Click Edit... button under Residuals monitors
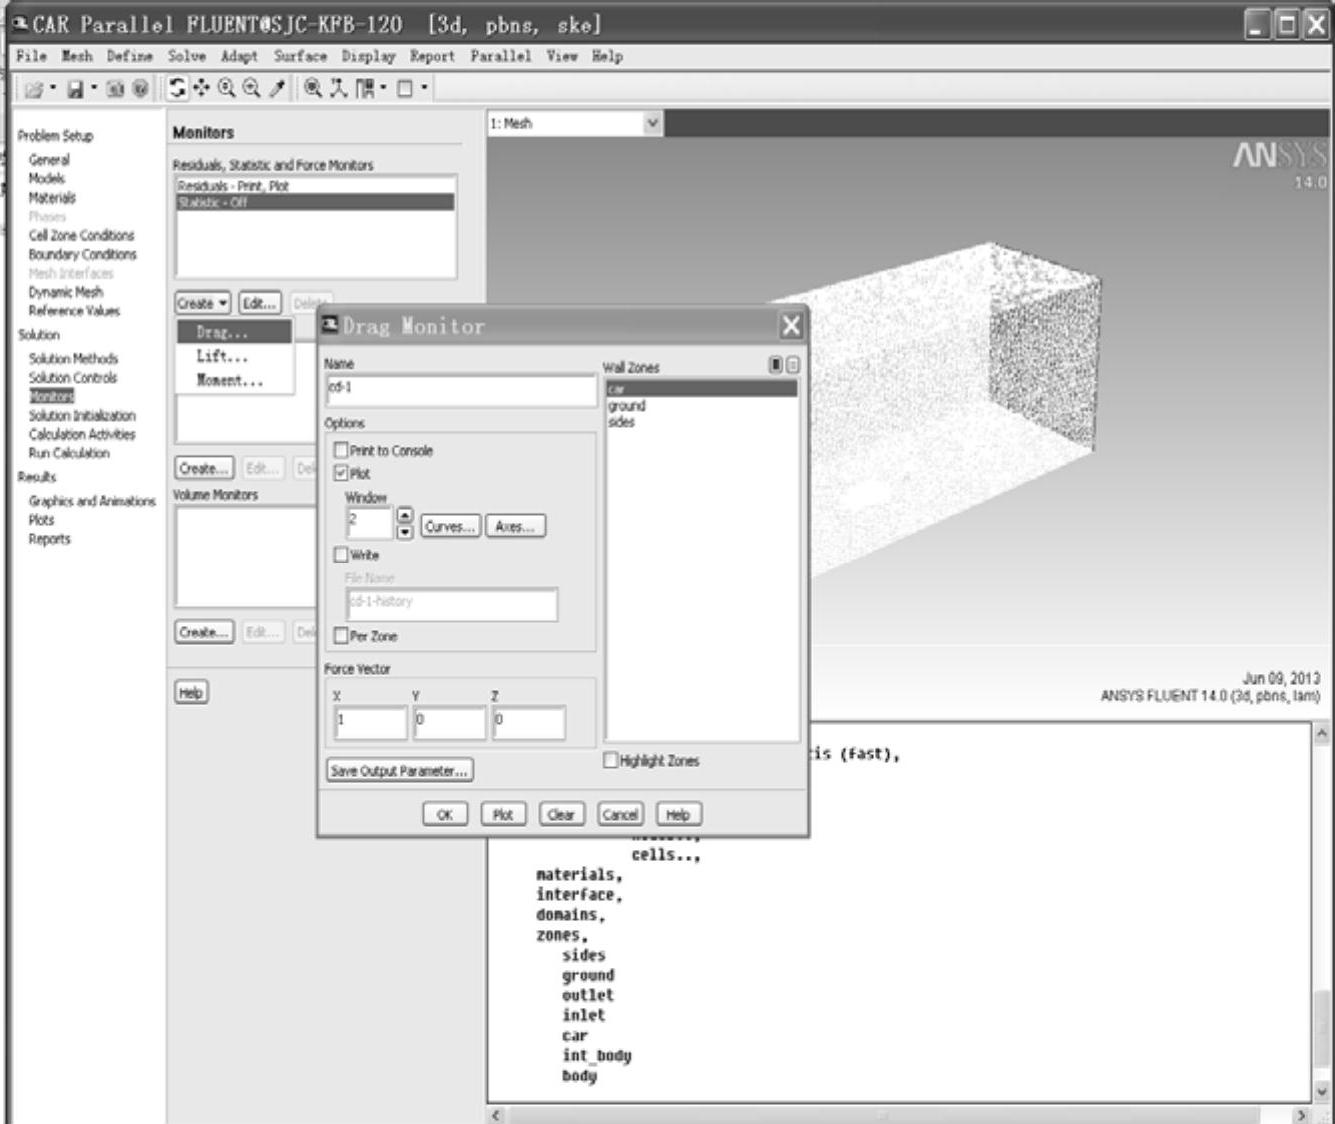The width and height of the screenshot is (1335, 1124). [259, 303]
